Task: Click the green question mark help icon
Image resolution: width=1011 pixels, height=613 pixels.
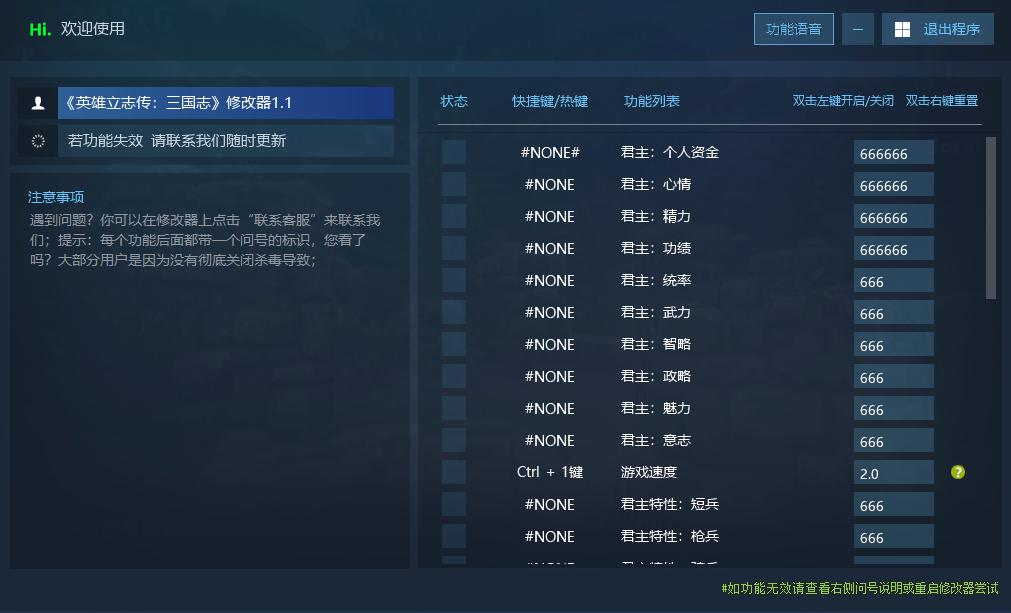Action: click(x=957, y=472)
